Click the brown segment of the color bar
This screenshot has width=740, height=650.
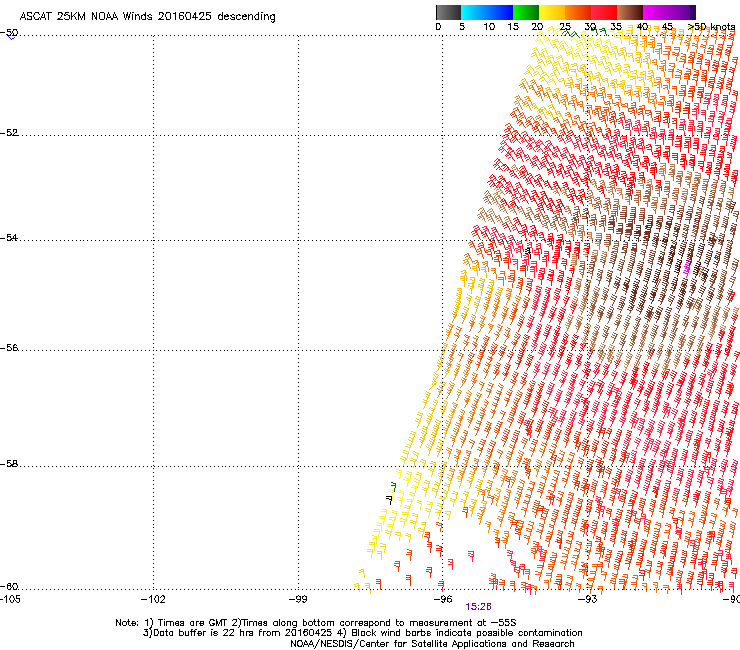(630, 12)
